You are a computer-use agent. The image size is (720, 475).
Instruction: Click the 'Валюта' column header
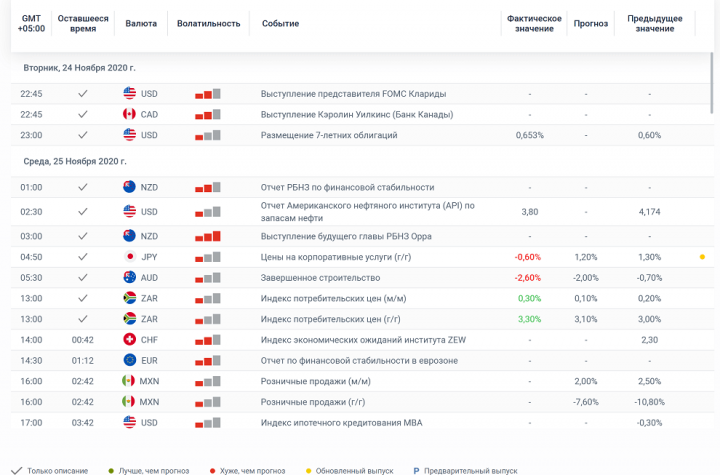tap(141, 24)
